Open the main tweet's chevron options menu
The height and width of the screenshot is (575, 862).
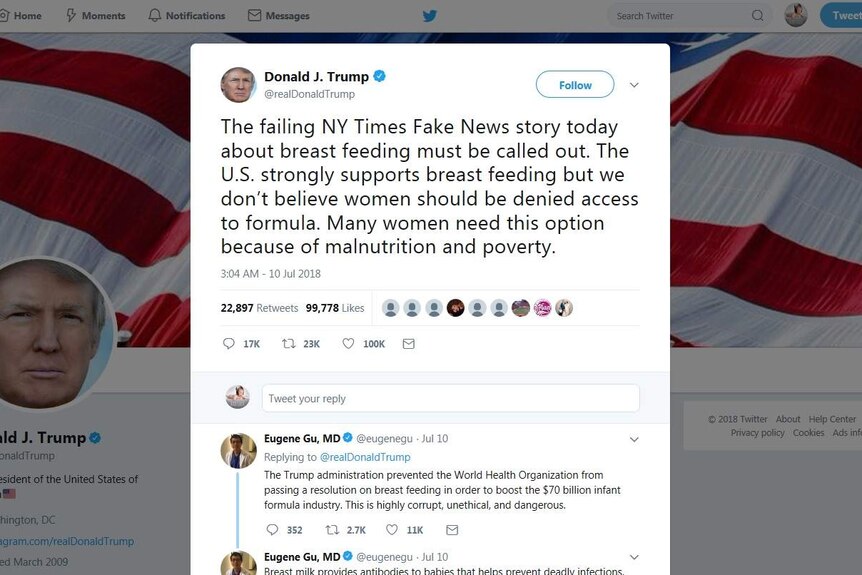click(634, 85)
